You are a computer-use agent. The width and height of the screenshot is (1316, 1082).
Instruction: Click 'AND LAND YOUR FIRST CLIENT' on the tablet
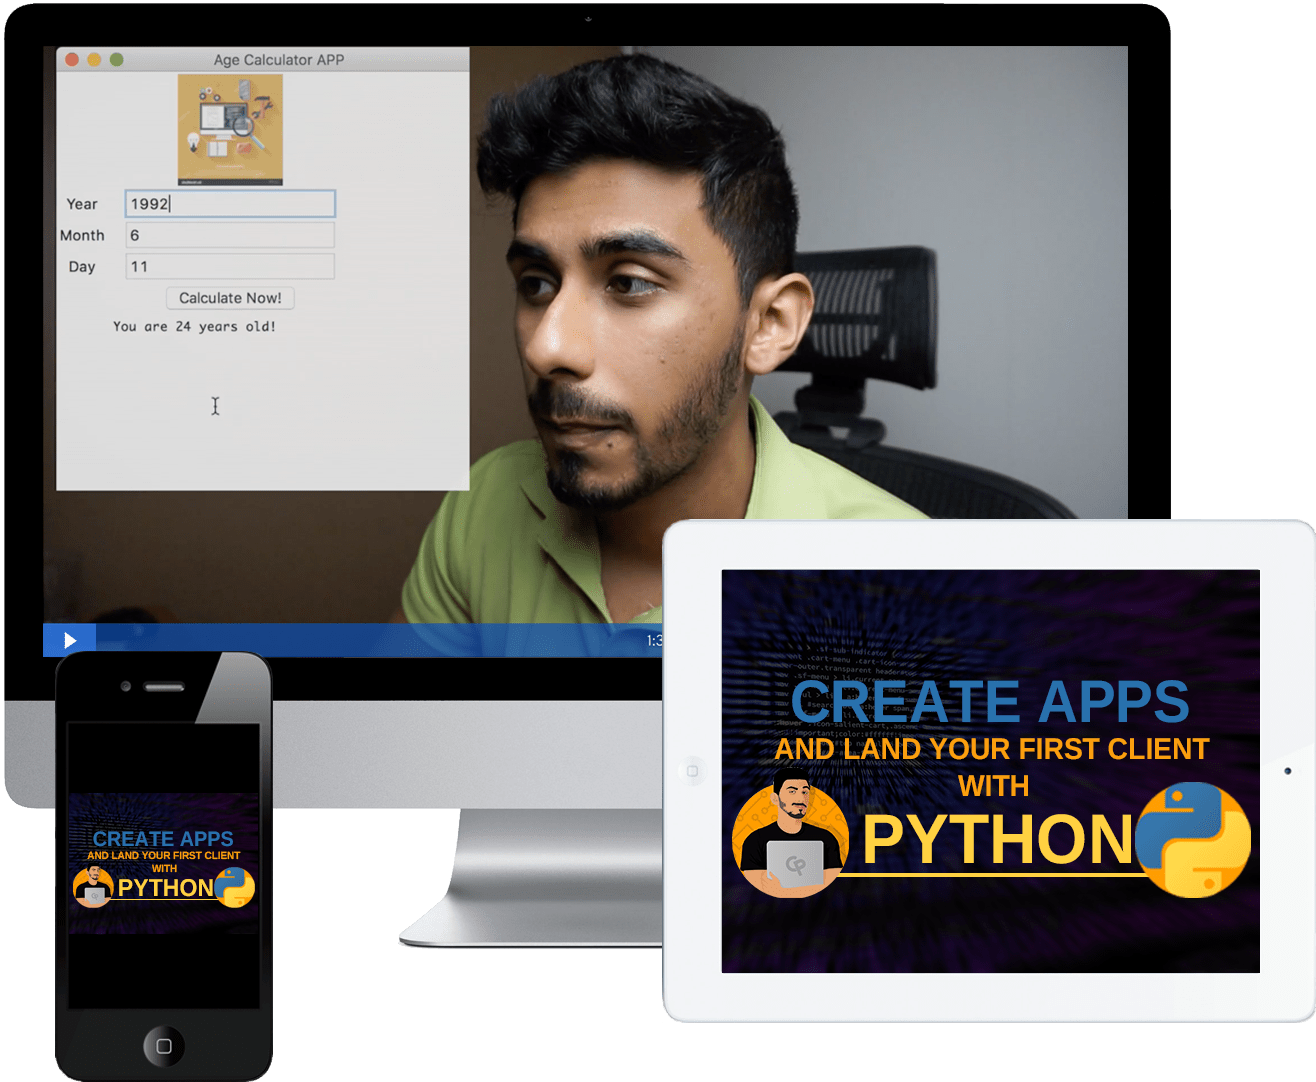click(992, 749)
